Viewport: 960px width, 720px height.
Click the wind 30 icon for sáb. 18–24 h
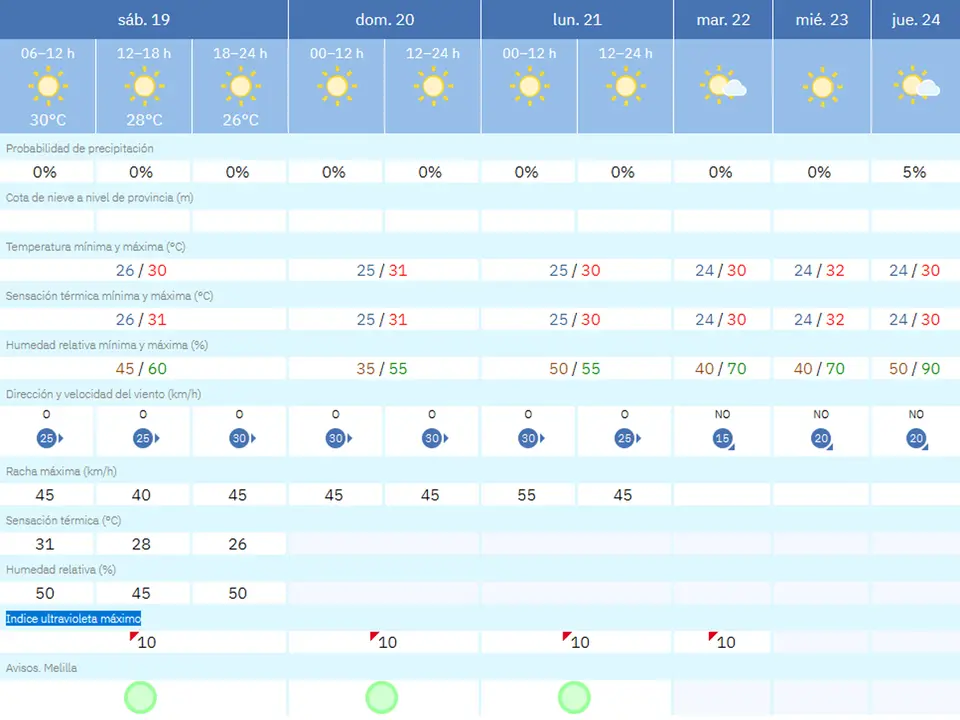click(242, 438)
